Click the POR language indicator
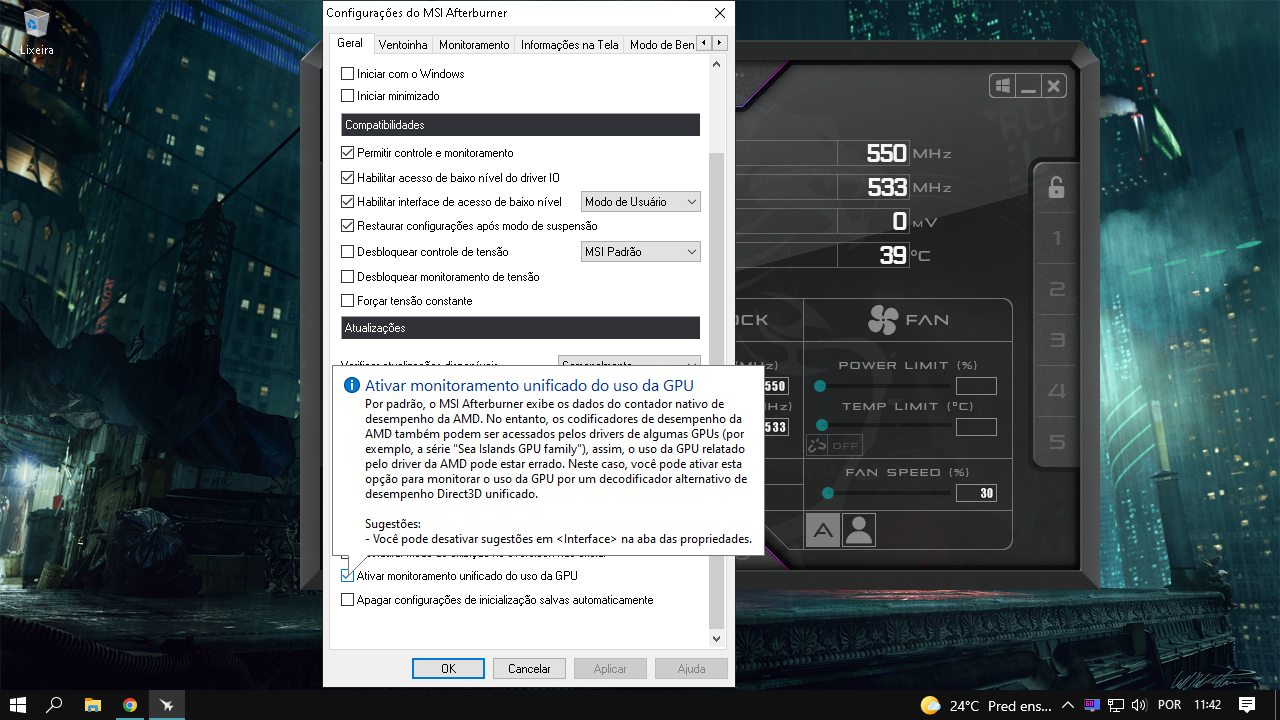This screenshot has width=1280, height=720. pos(1169,705)
